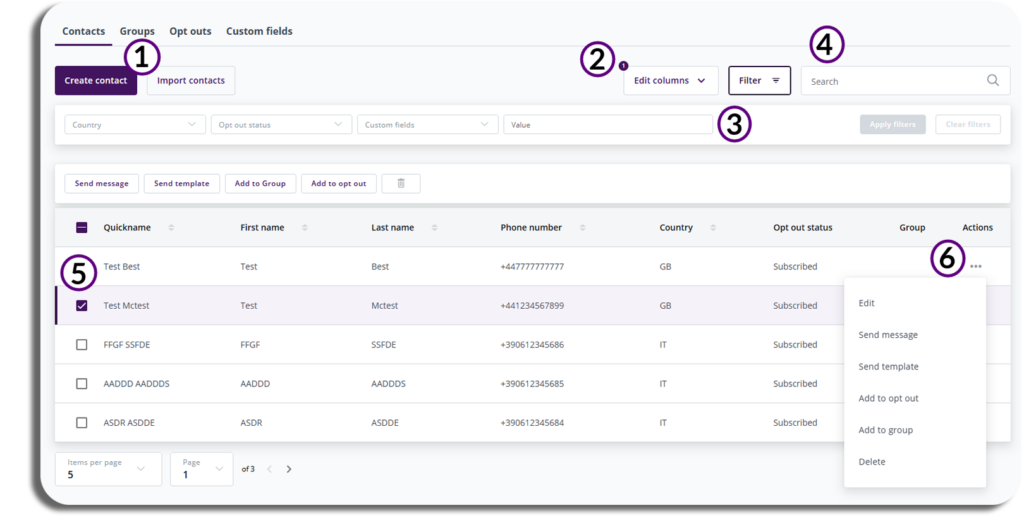
Task: Switch to the Groups tab
Action: (x=137, y=31)
